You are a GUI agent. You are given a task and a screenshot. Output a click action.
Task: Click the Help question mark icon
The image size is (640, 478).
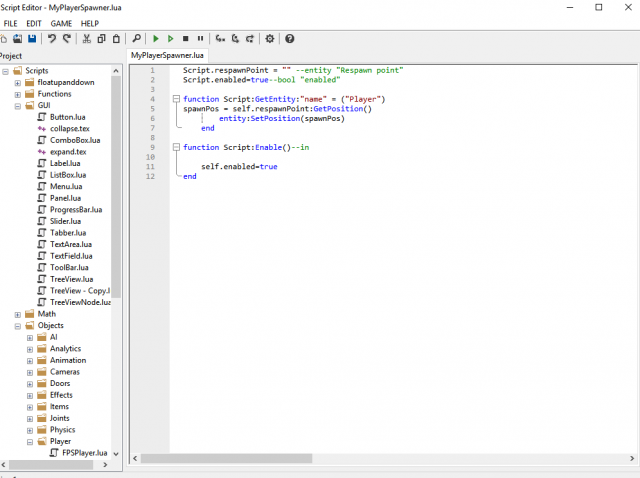pyautogui.click(x=290, y=38)
